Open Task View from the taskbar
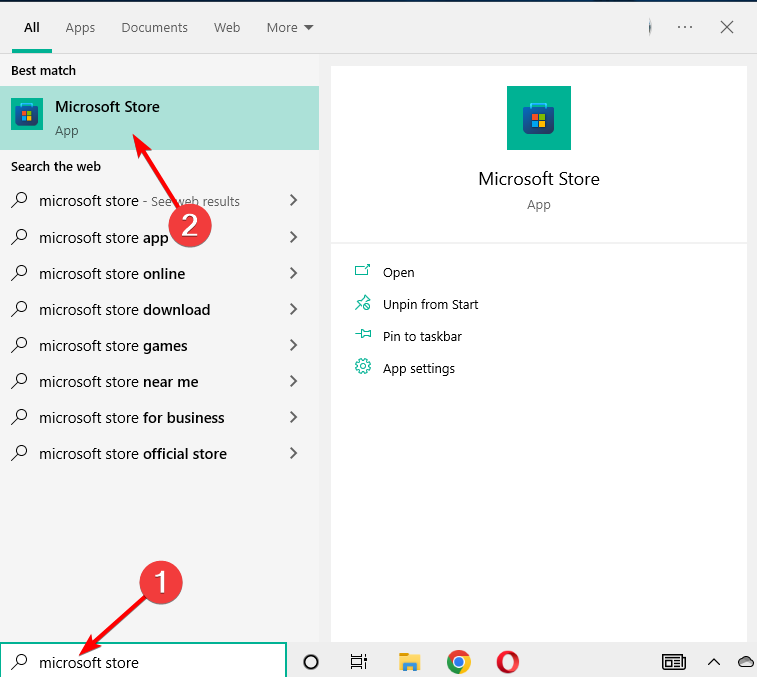 (x=359, y=662)
